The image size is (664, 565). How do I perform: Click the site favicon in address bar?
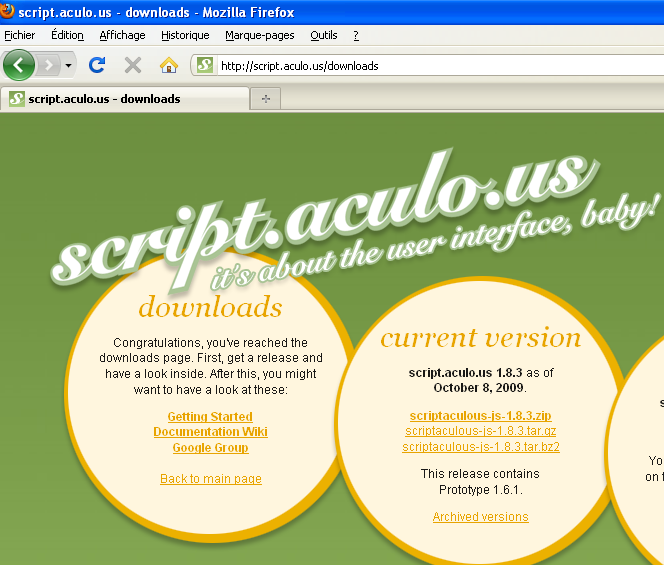(205, 66)
